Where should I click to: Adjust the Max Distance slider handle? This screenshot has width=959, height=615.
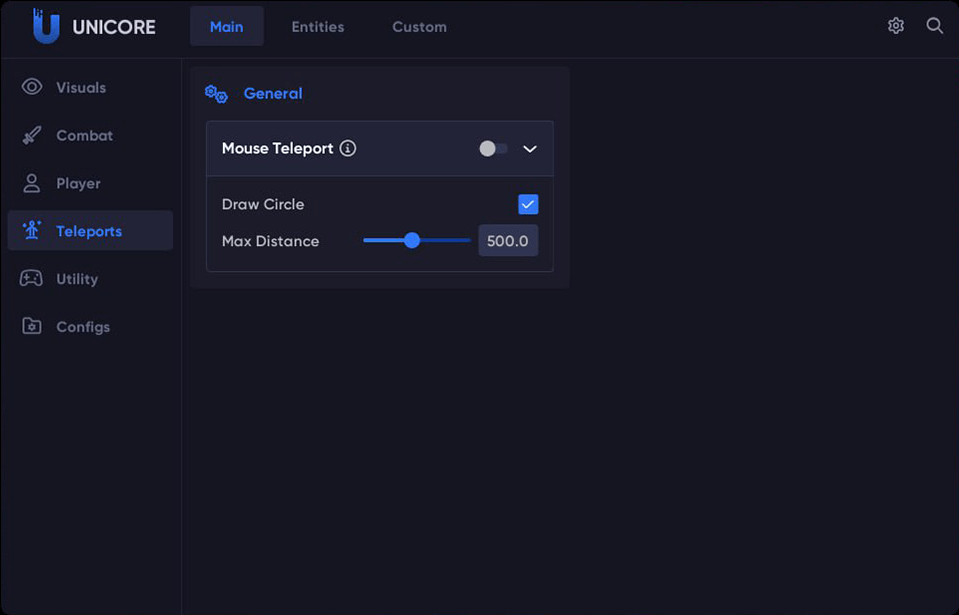pos(413,240)
